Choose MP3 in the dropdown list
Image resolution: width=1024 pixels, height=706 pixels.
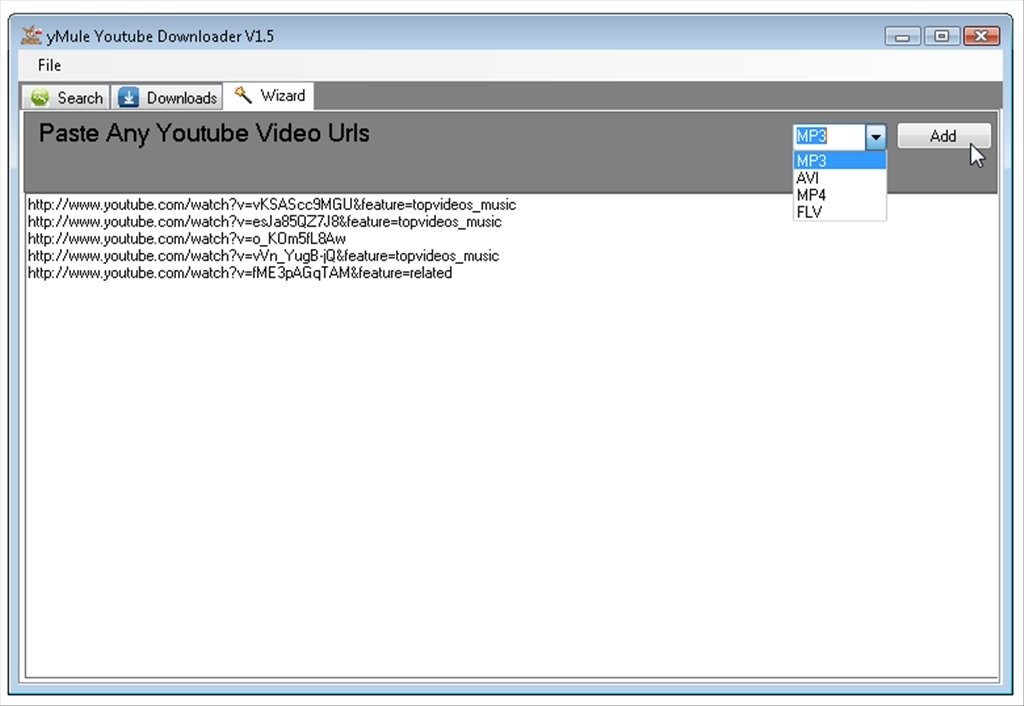(x=839, y=161)
